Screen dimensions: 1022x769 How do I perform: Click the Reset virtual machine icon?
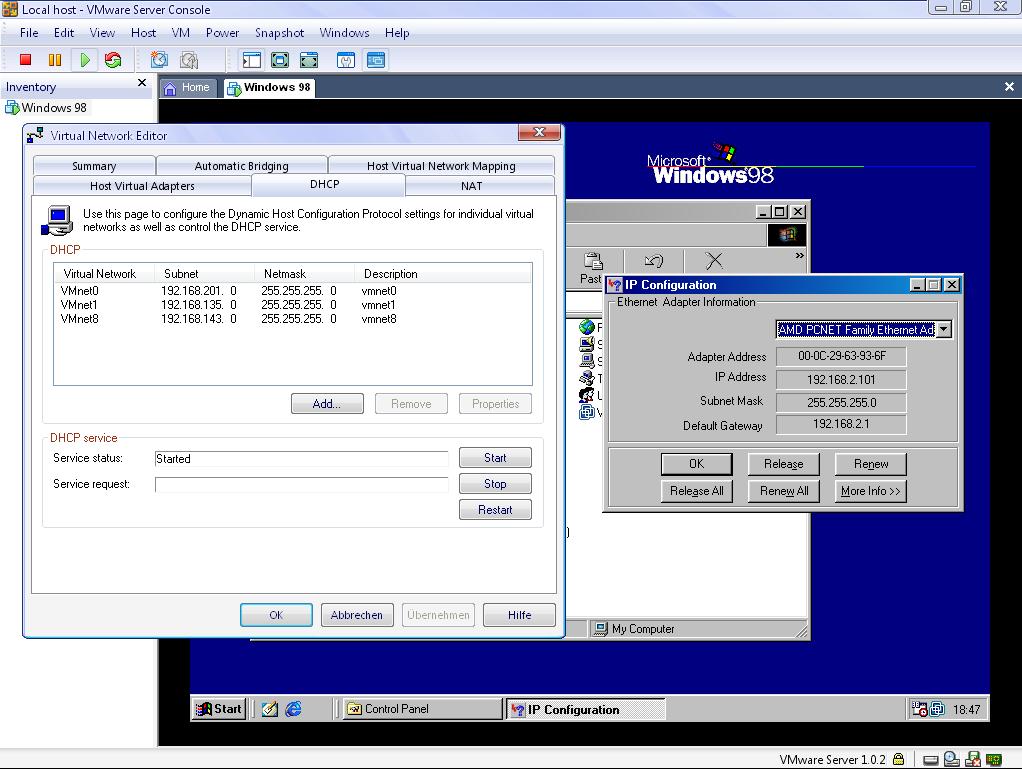[x=113, y=60]
